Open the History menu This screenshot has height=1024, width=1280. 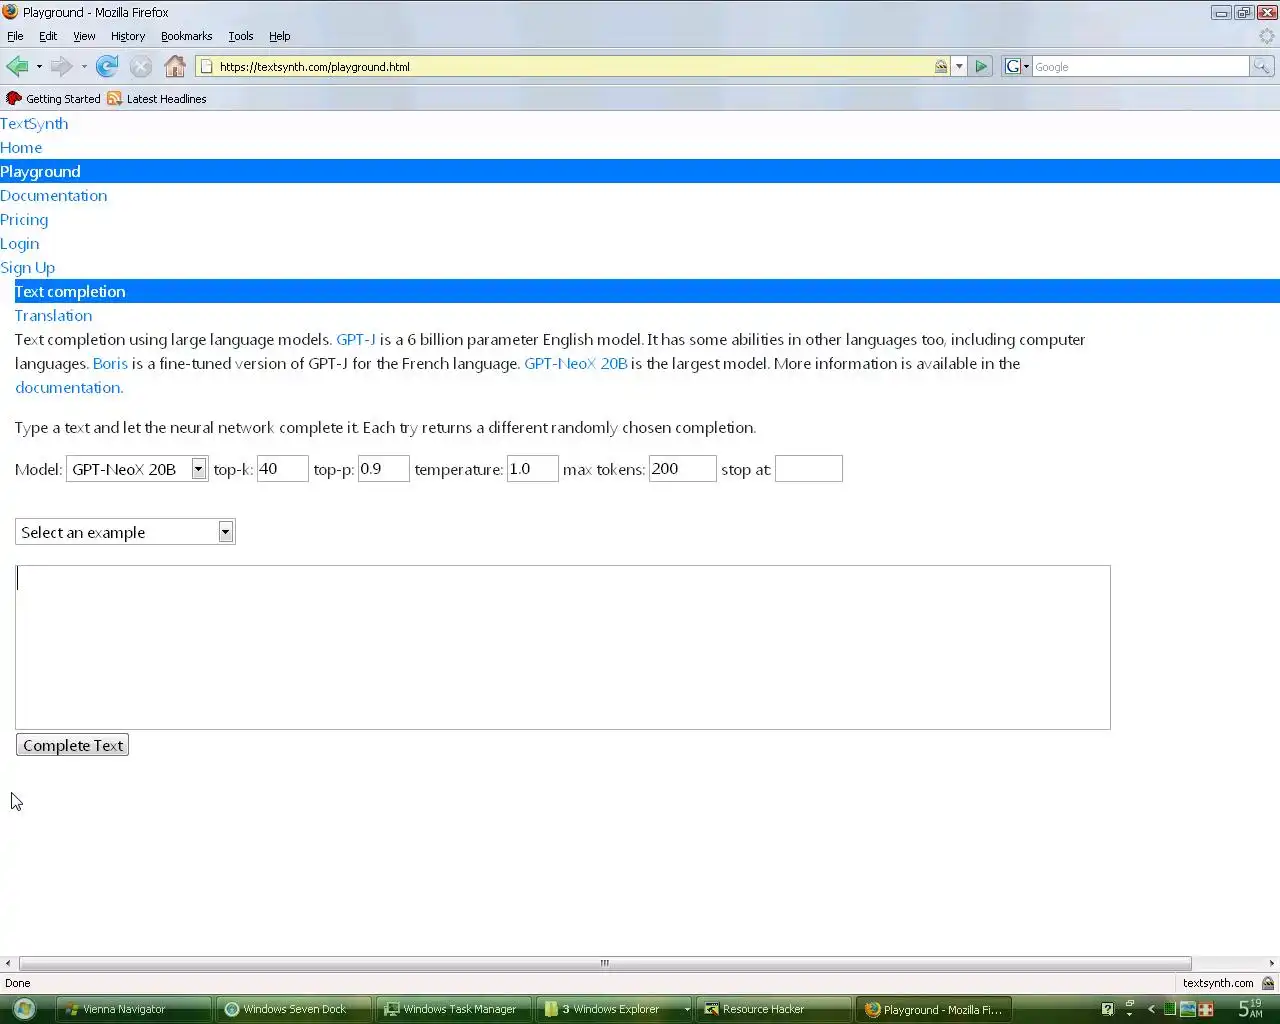pos(128,36)
